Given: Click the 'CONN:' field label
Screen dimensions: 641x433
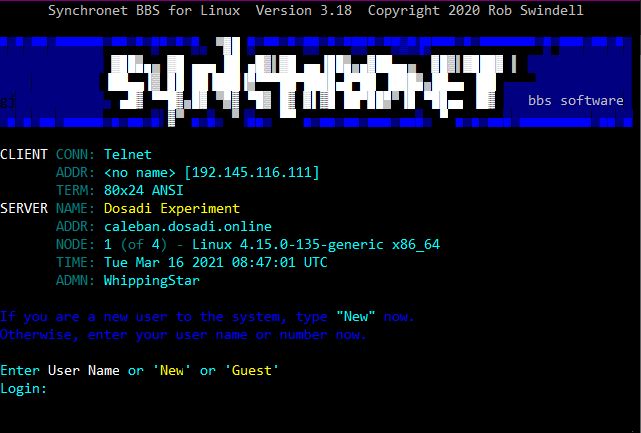Looking at the screenshot, I should click(x=75, y=155).
